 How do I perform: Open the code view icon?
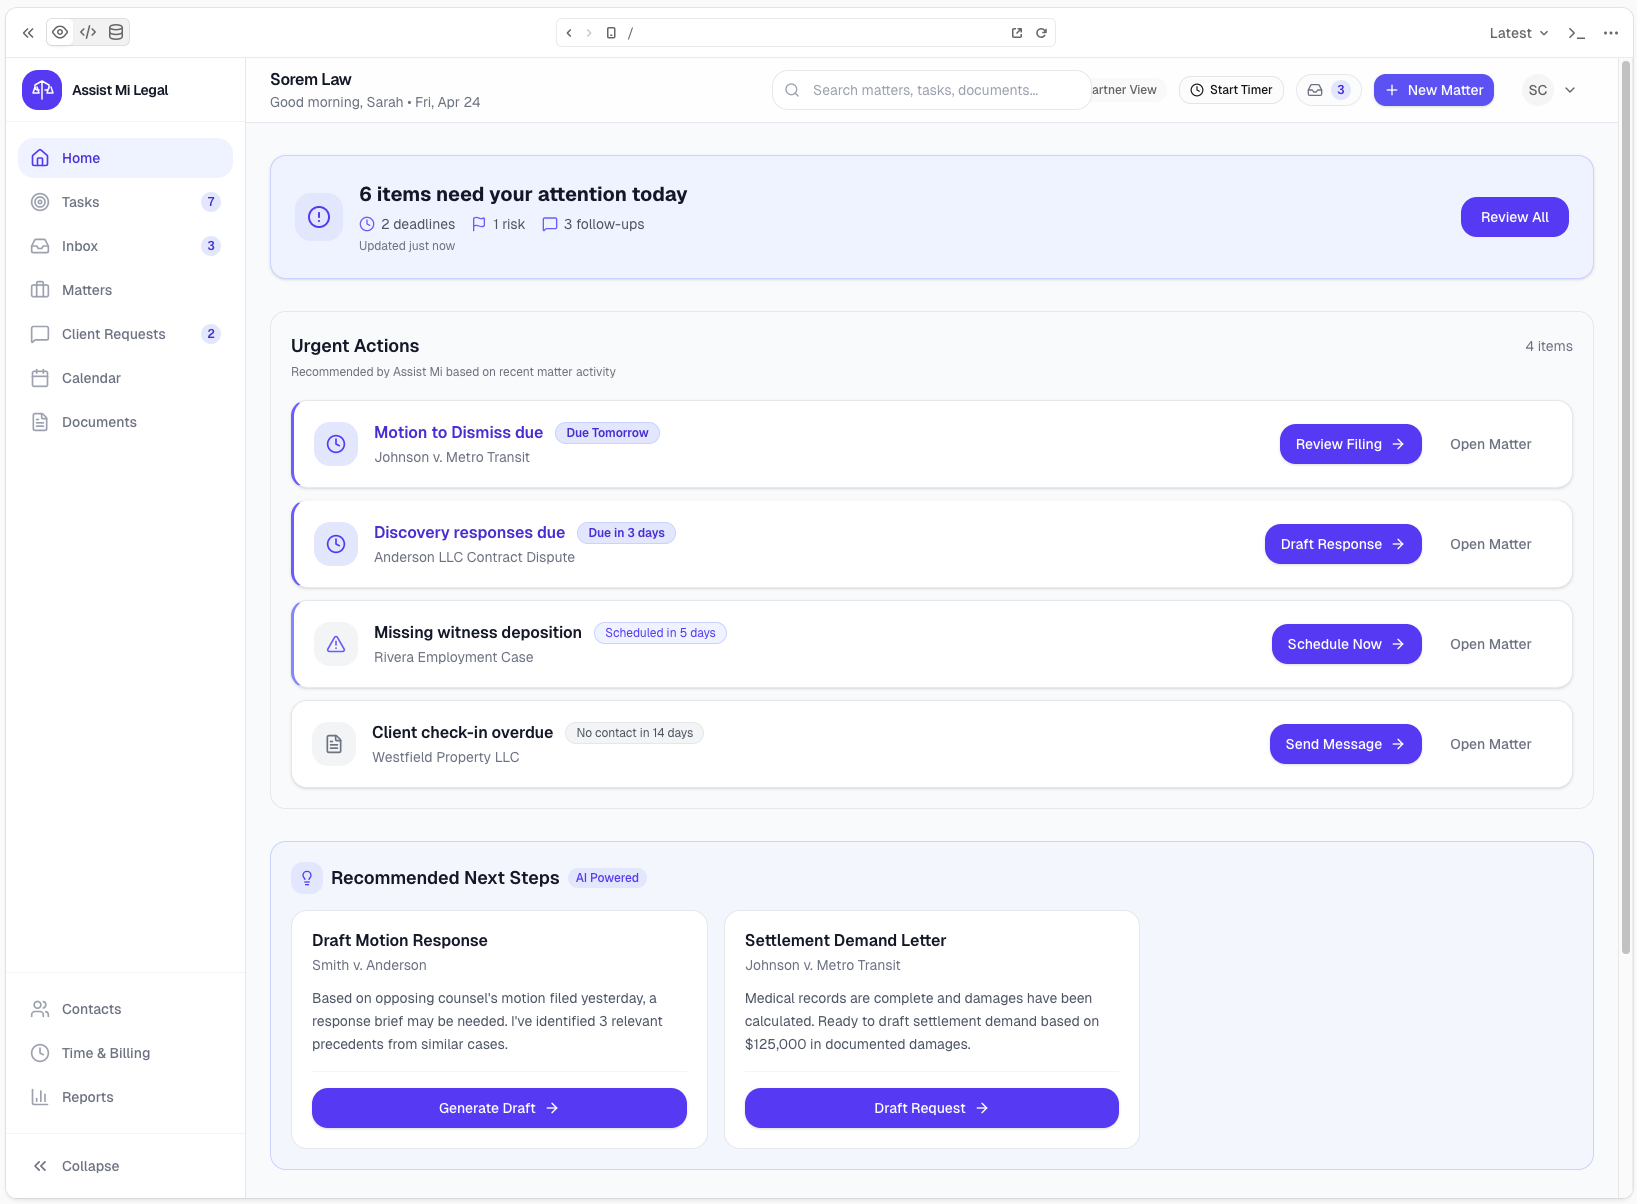pyautogui.click(x=88, y=32)
